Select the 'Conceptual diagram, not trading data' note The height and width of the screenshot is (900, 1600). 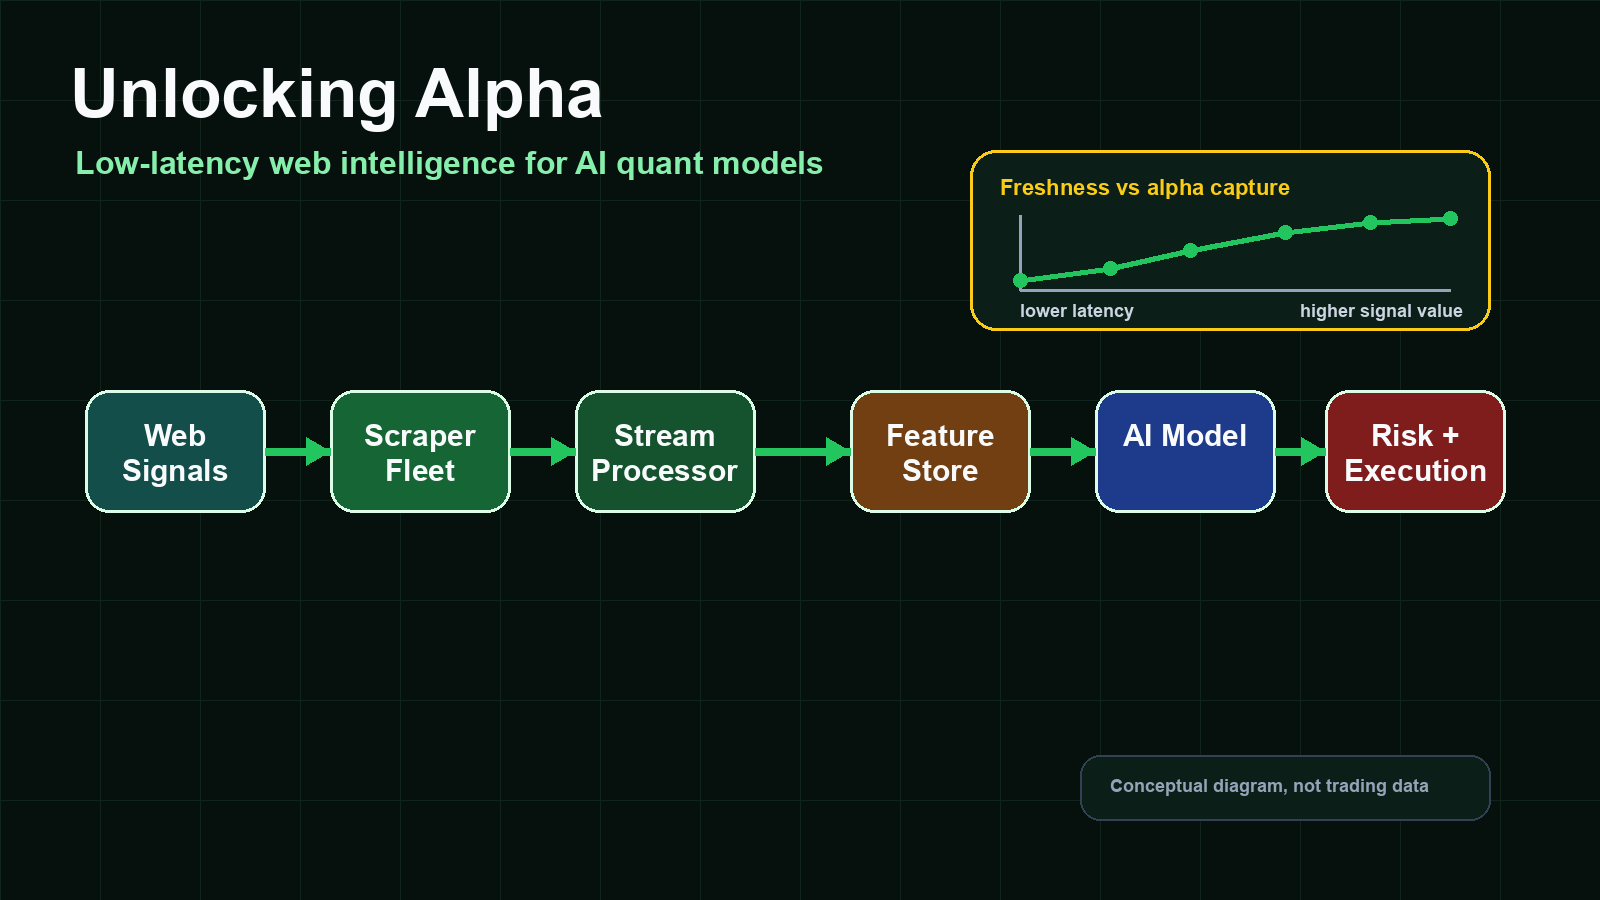(1285, 788)
